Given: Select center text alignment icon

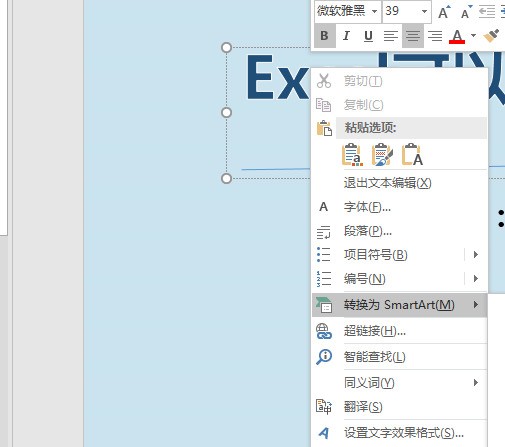Looking at the screenshot, I should (x=413, y=36).
